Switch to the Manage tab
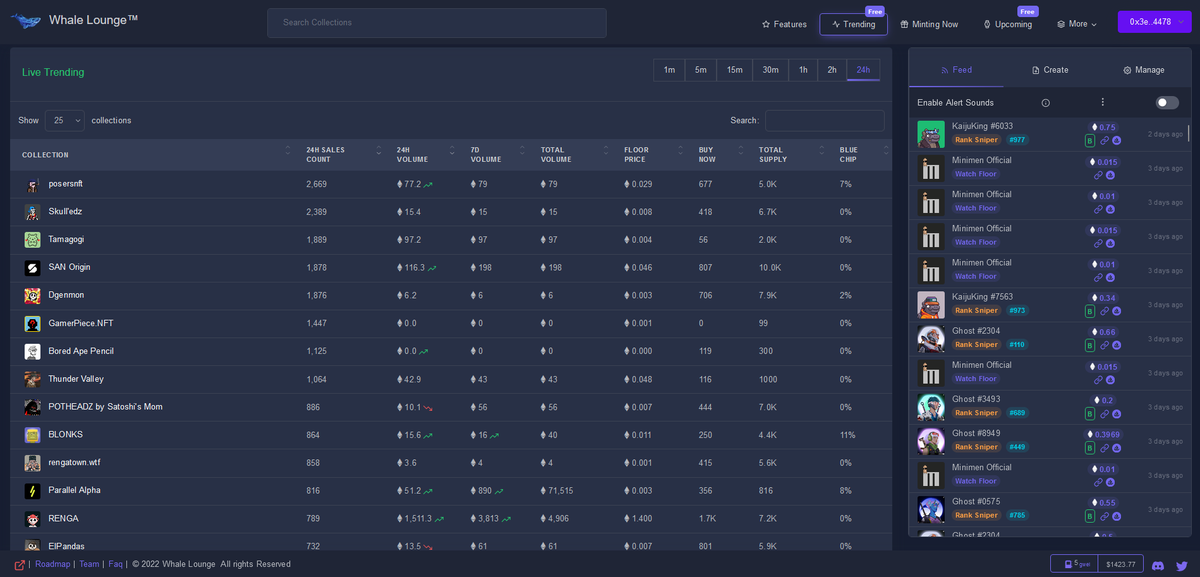Image resolution: width=1200 pixels, height=577 pixels. 1143,70
